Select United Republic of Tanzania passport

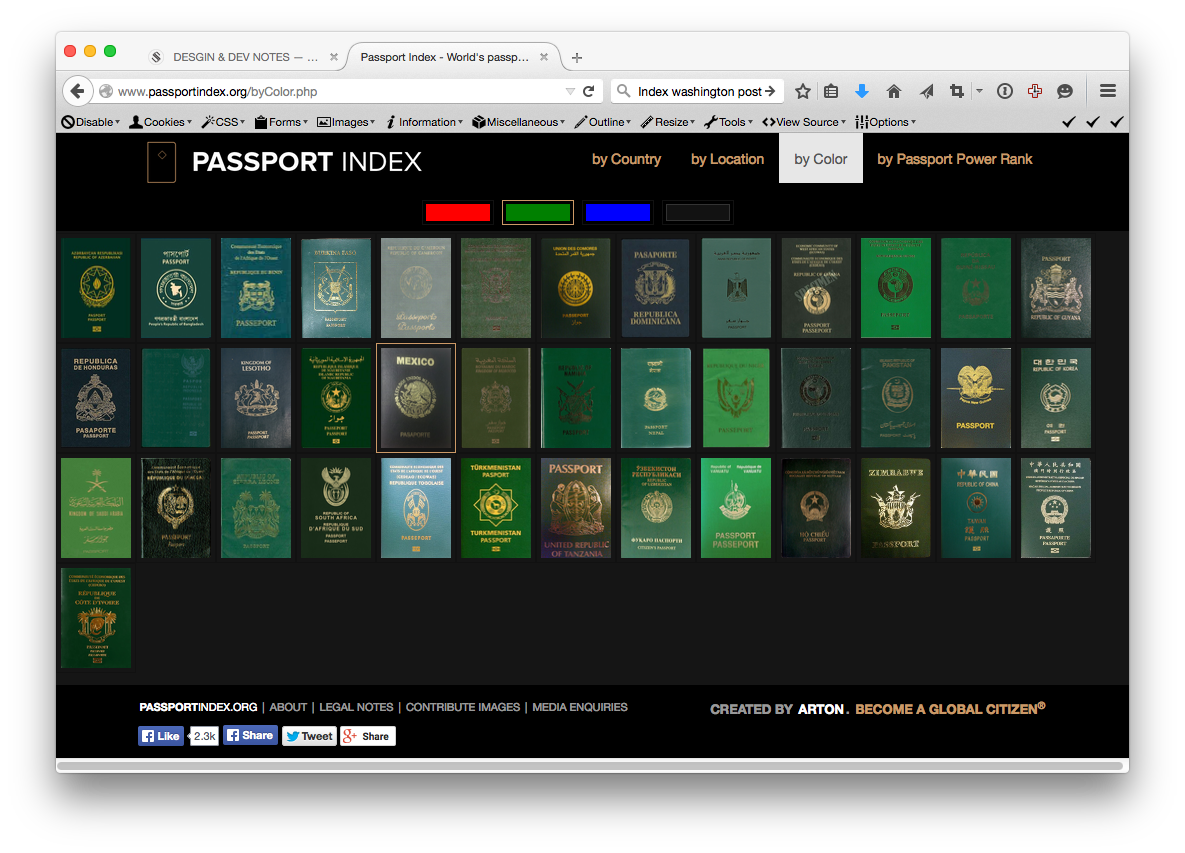(x=576, y=508)
